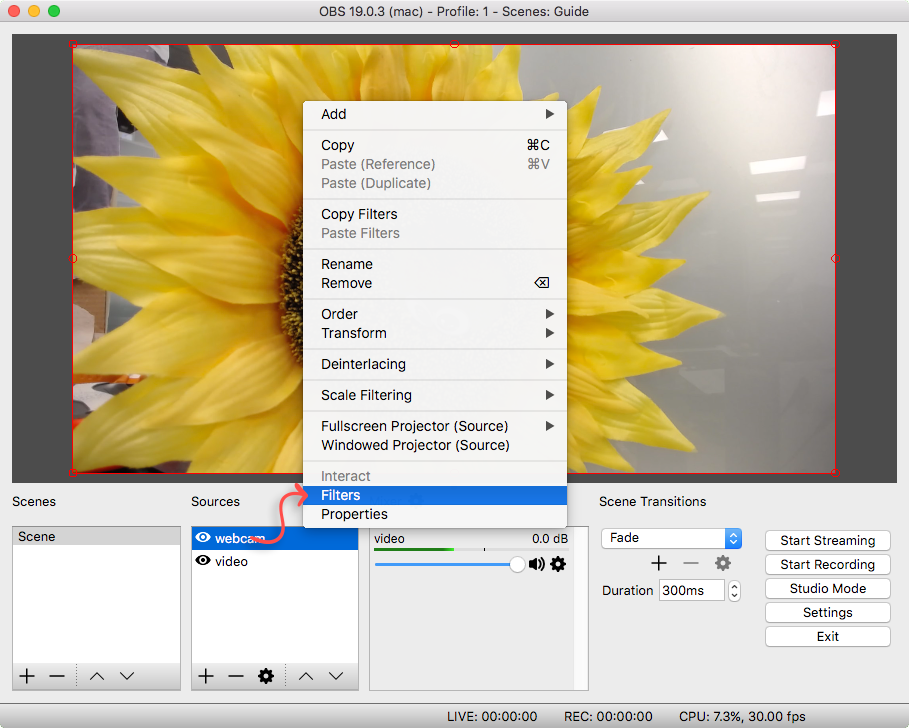This screenshot has width=909, height=728.
Task: Expand the Transform submenu
Action: (435, 333)
